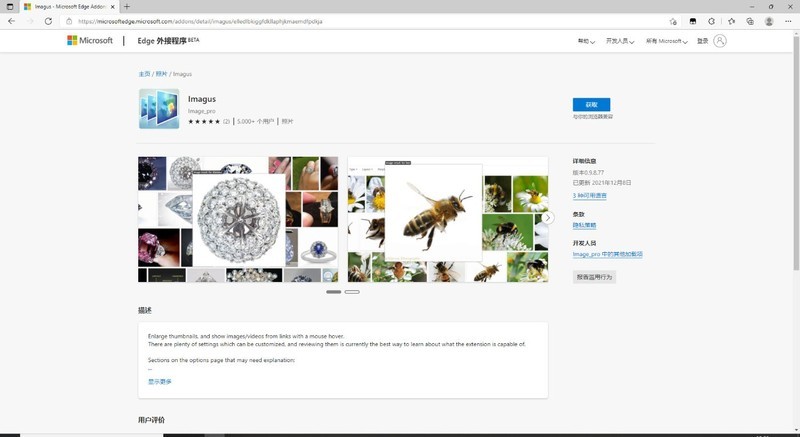Screen dimensions: 800x437
Task: Open the Edge 外接程序 home title
Action: coord(168,41)
